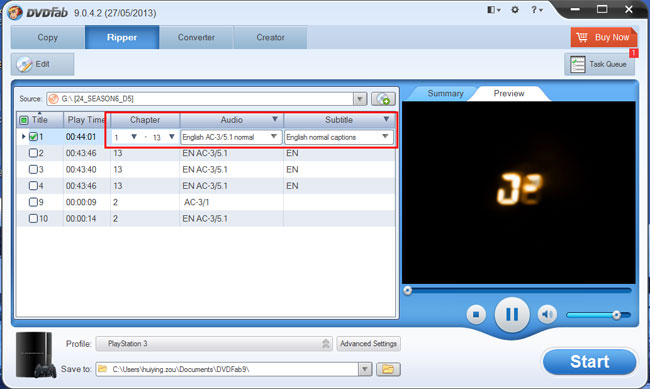
Task: Open the start chapter dropdown for title 1
Action: click(x=134, y=136)
